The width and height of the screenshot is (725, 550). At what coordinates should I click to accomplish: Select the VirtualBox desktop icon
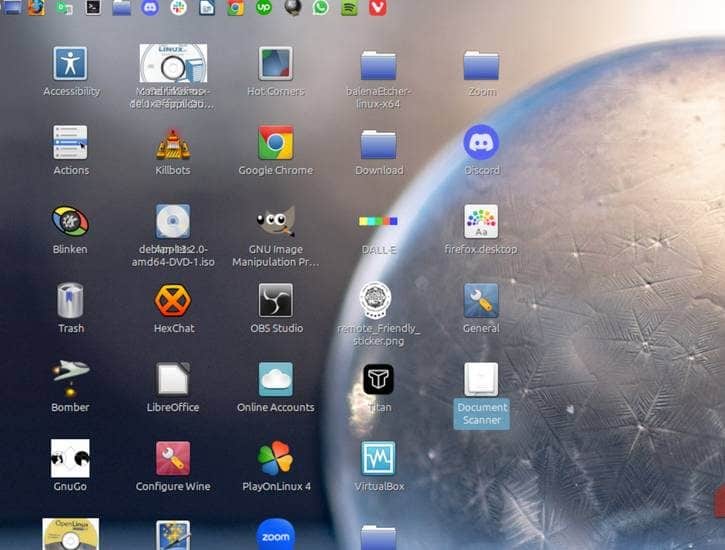click(378, 458)
